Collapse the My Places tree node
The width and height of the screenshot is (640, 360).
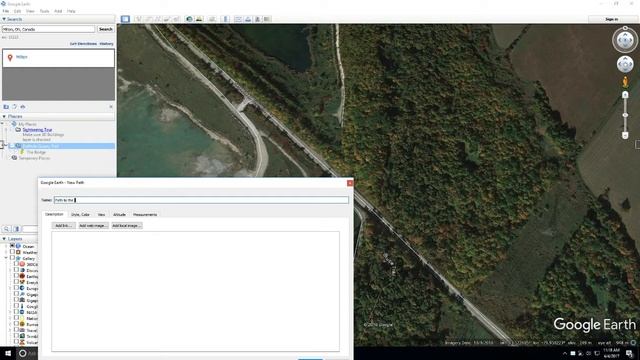point(3,124)
